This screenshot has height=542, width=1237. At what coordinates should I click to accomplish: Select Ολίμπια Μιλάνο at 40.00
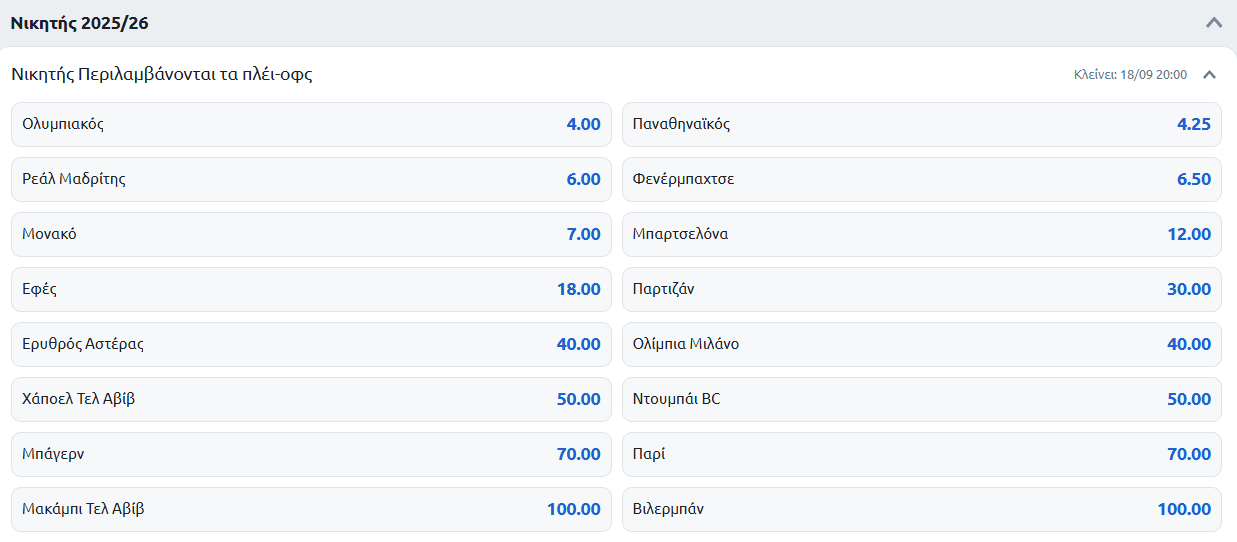pyautogui.click(x=922, y=344)
